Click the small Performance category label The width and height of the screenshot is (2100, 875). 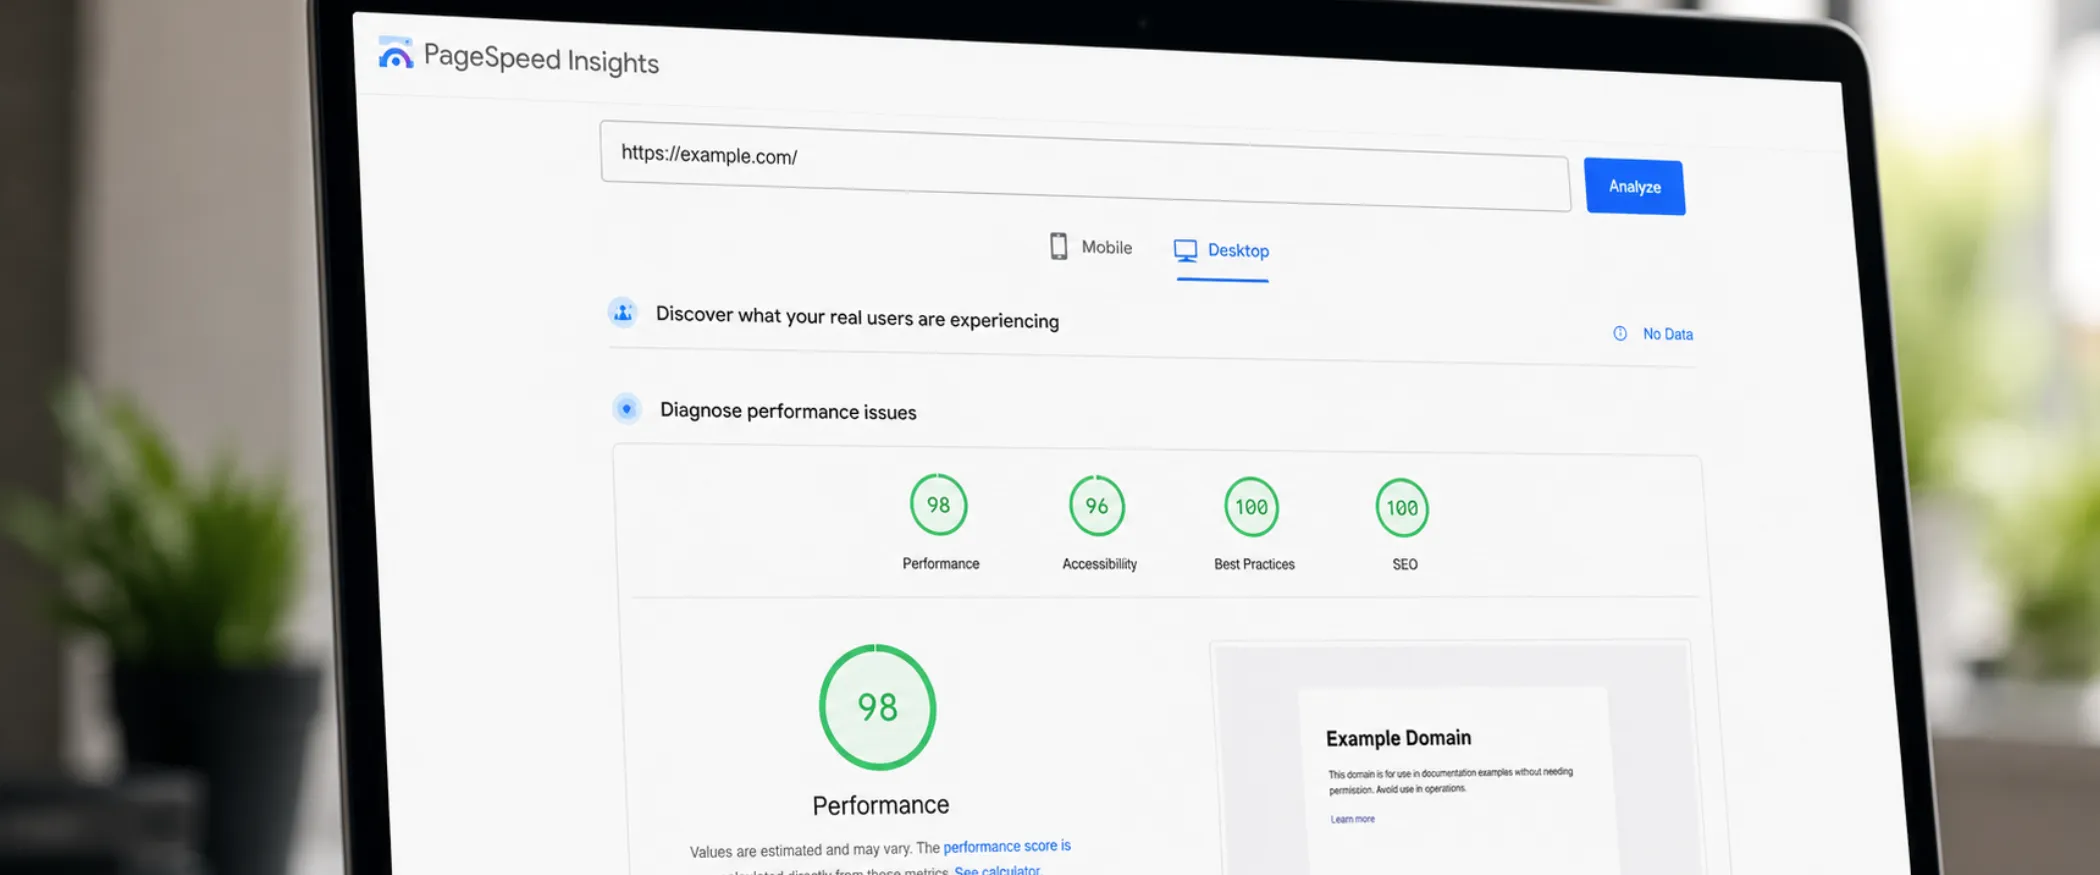[x=941, y=564]
